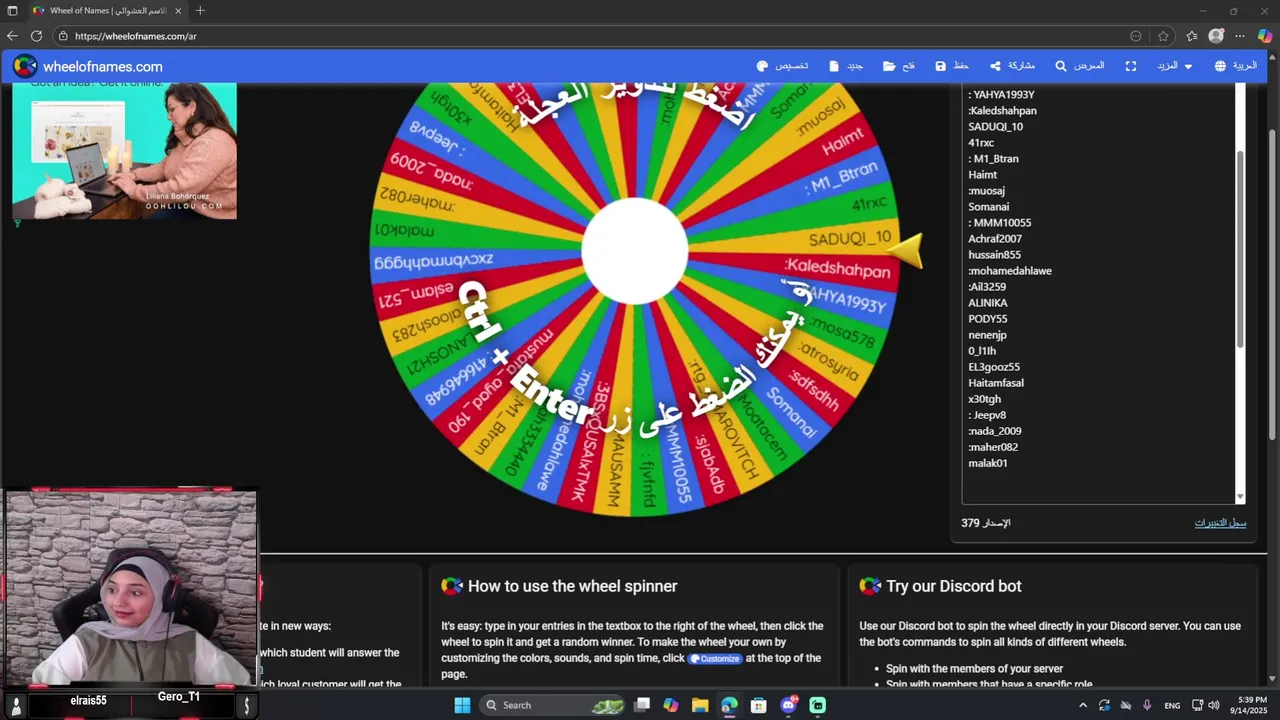Viewport: 1280px width, 720px height.
Task: Switch ENG input language in tray
Action: 1172,705
